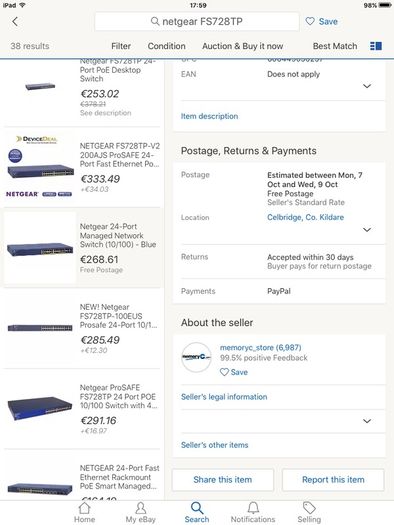Open the Home tab
394x525 pixels.
coord(84,512)
